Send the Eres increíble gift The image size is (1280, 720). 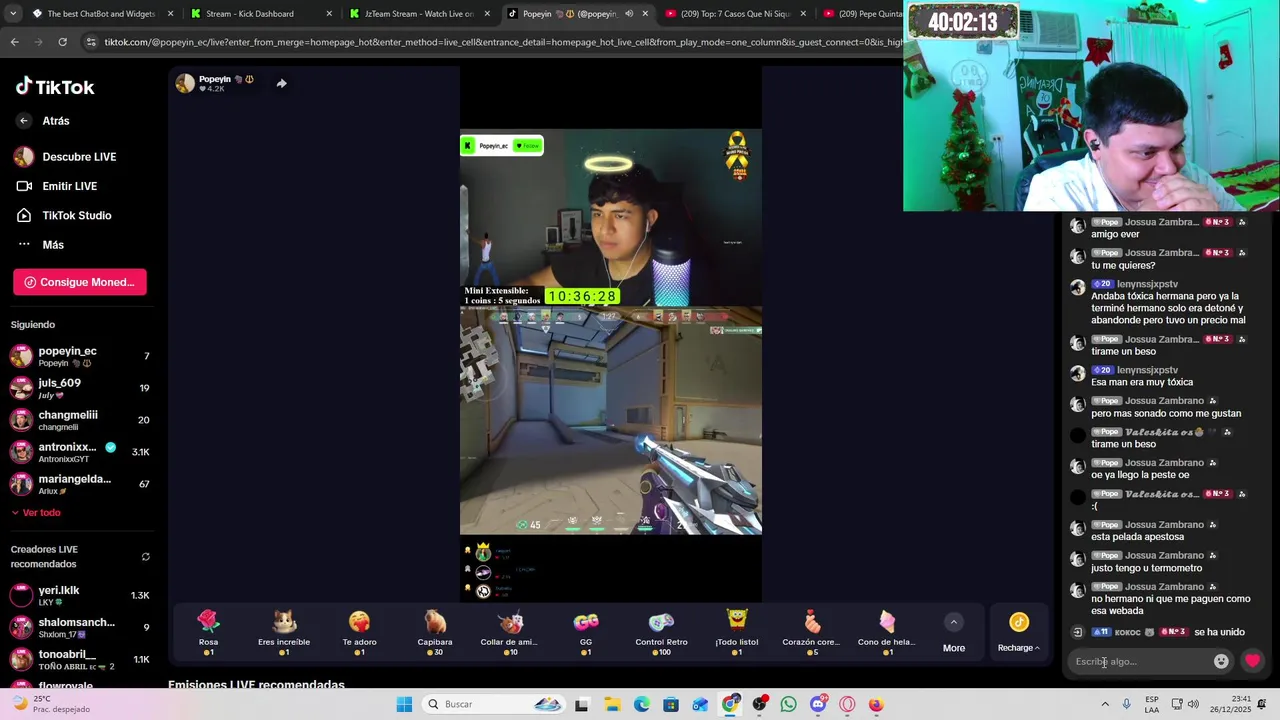[x=284, y=632]
